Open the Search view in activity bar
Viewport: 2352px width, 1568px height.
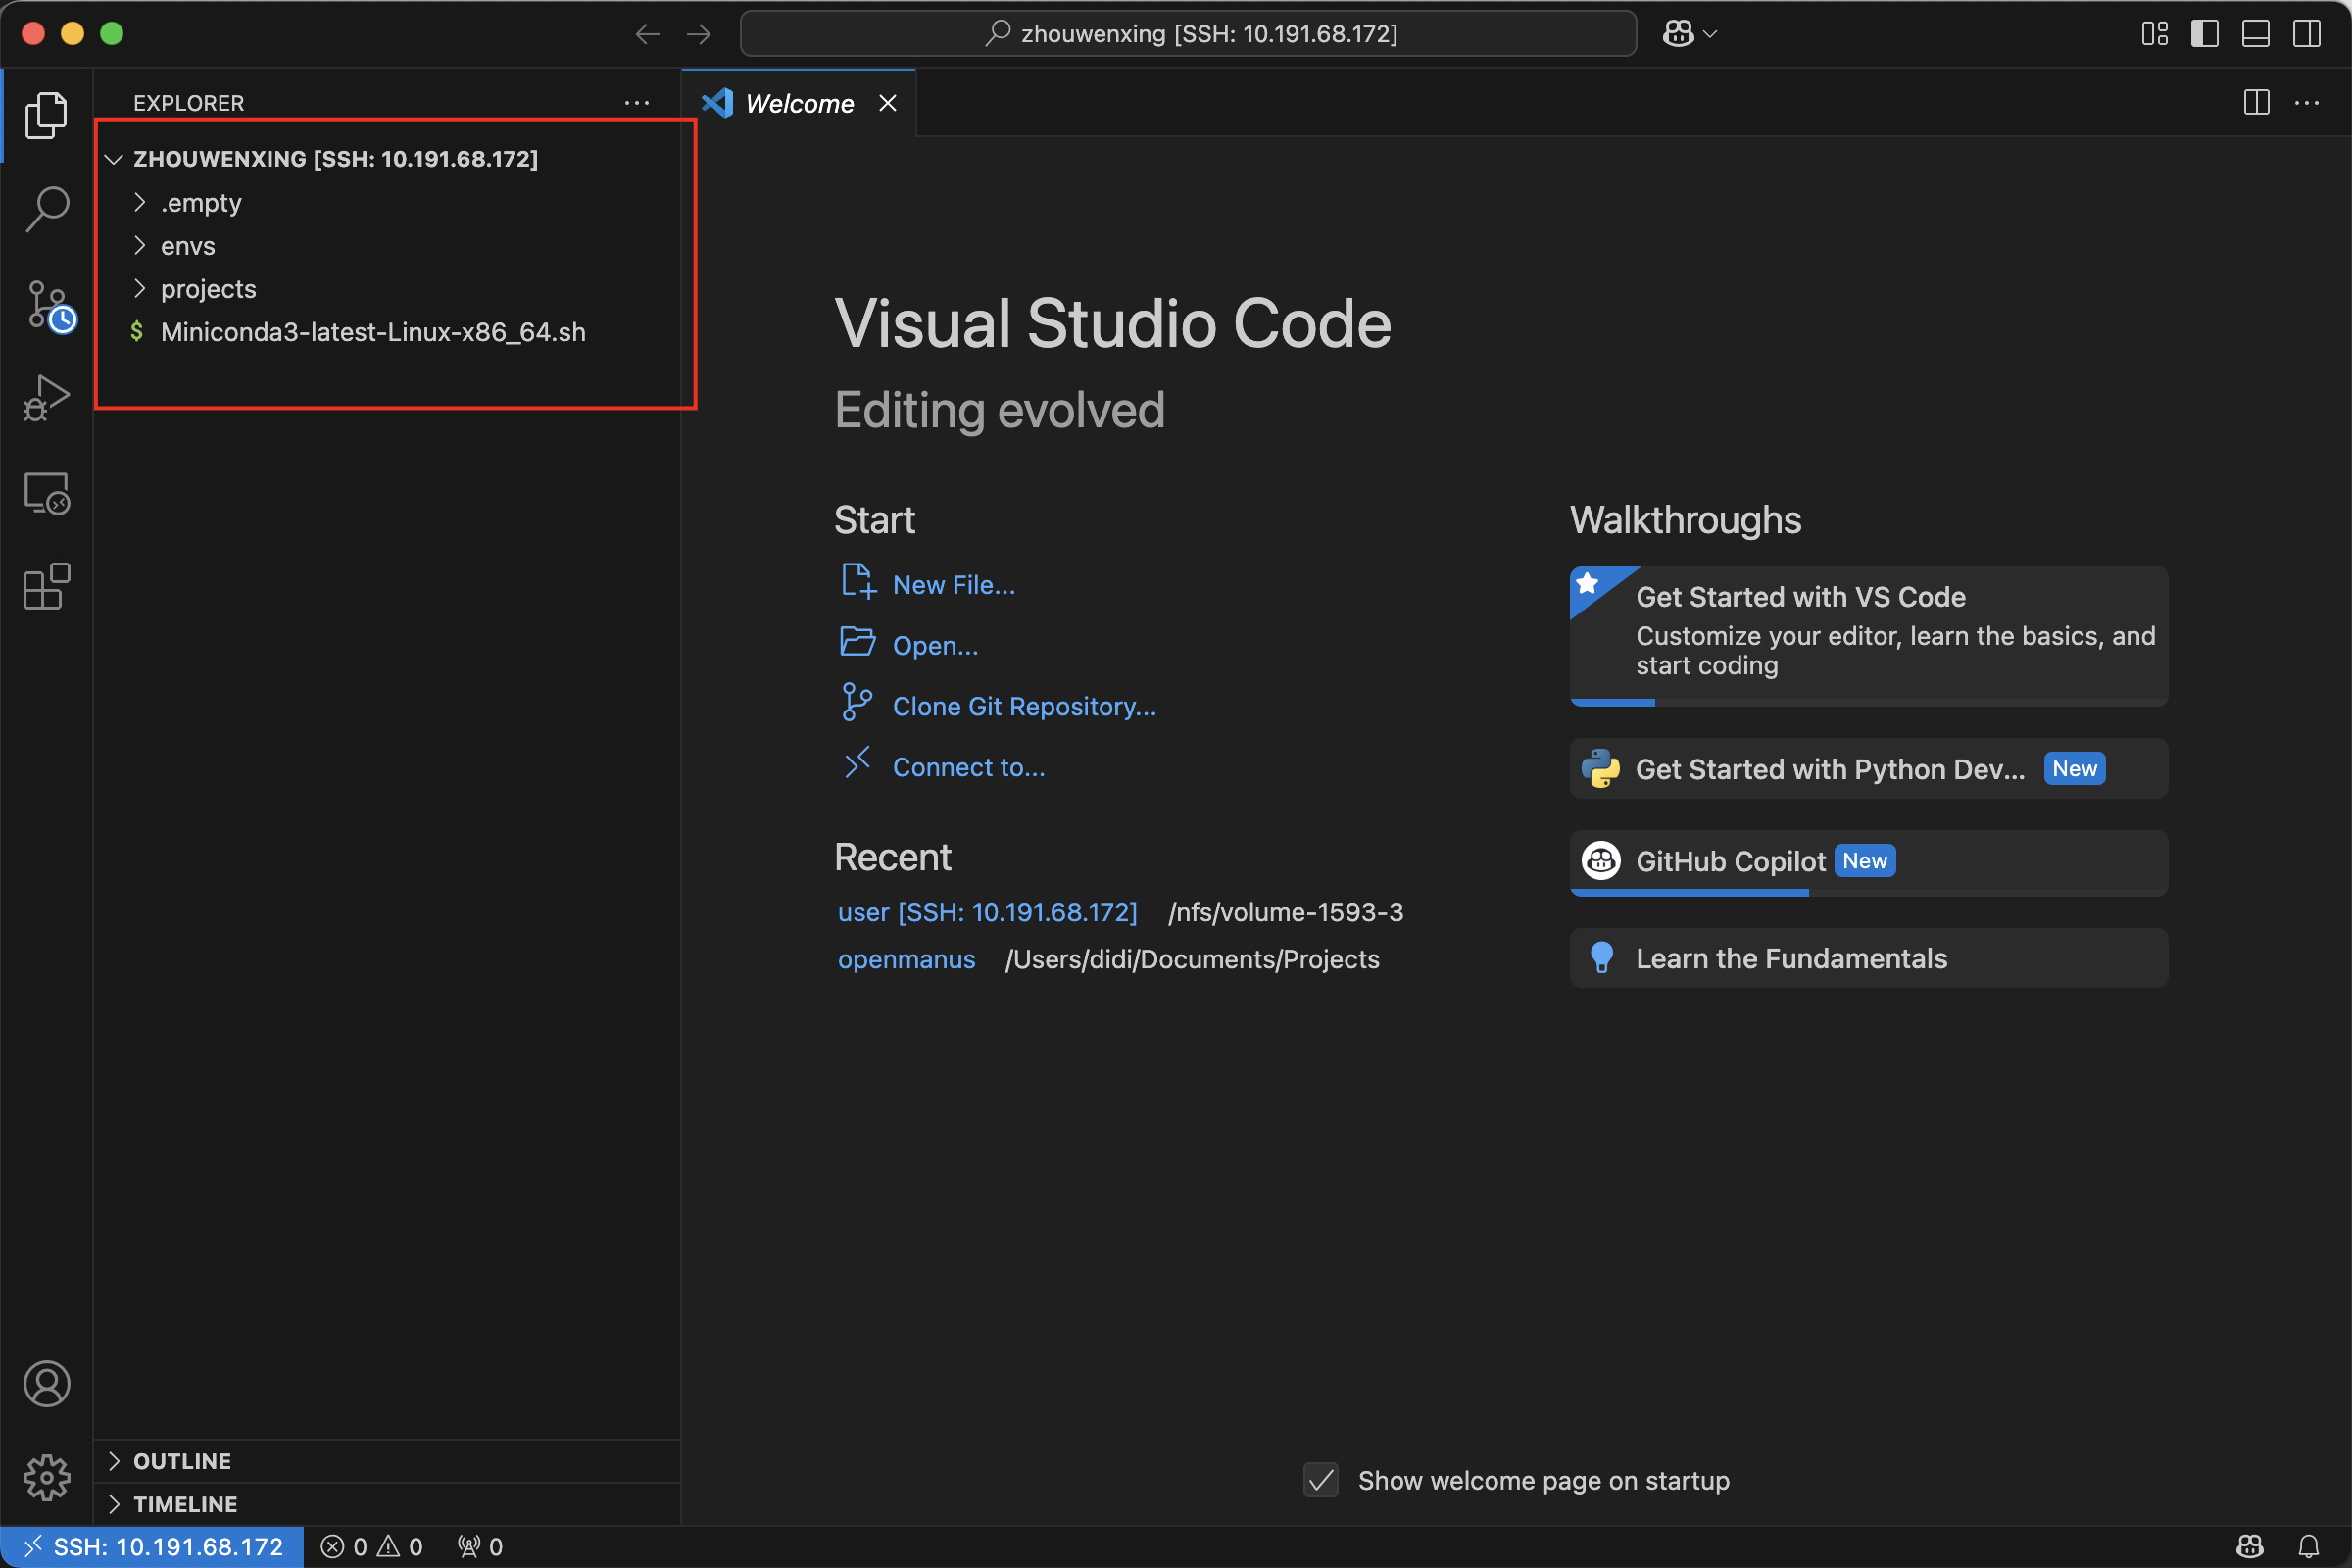point(46,209)
